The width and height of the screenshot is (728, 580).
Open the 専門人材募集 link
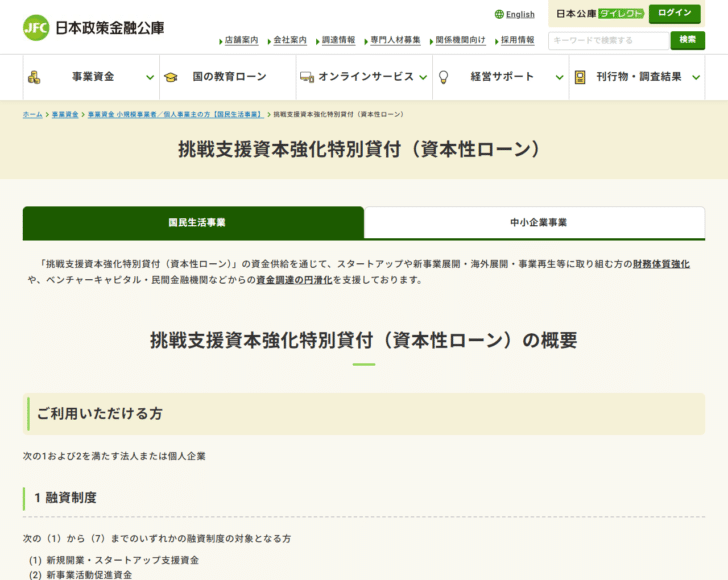coord(395,40)
